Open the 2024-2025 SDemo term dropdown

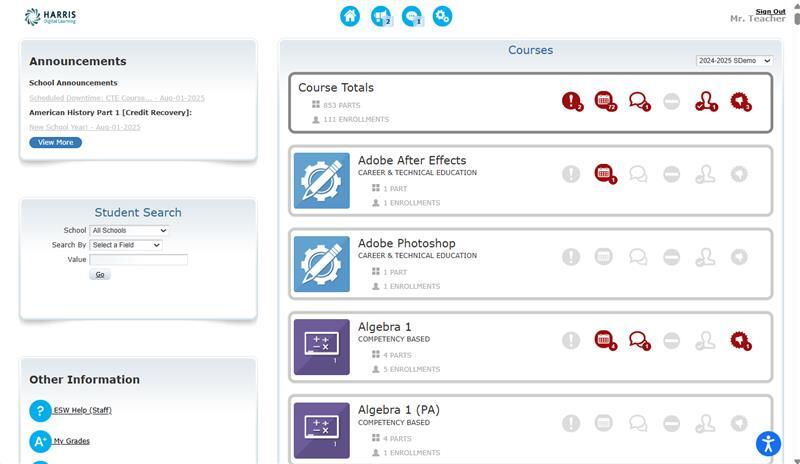coord(734,61)
